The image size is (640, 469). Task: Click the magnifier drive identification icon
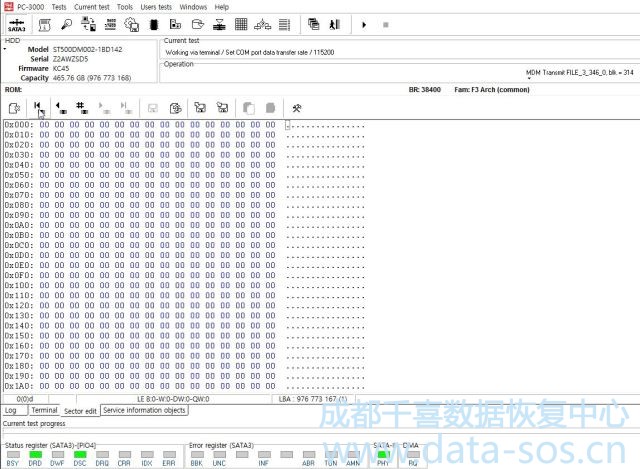click(x=66, y=24)
